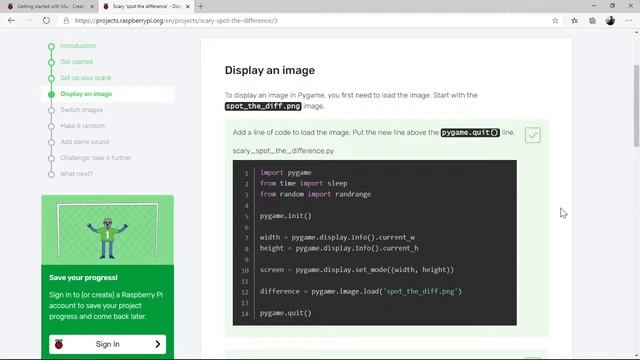This screenshot has width=640, height=360.
Task: Click the 'spot_the_diff.png' code label
Action: 263,106
